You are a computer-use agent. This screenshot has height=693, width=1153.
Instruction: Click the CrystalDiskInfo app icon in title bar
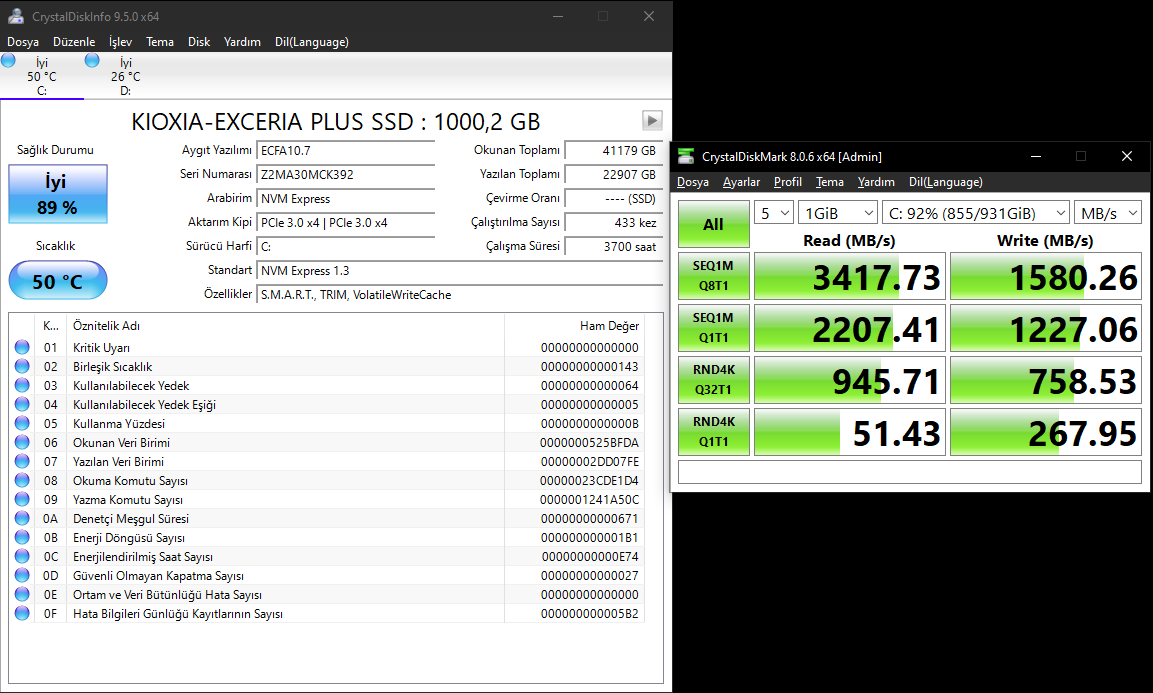pyautogui.click(x=15, y=15)
